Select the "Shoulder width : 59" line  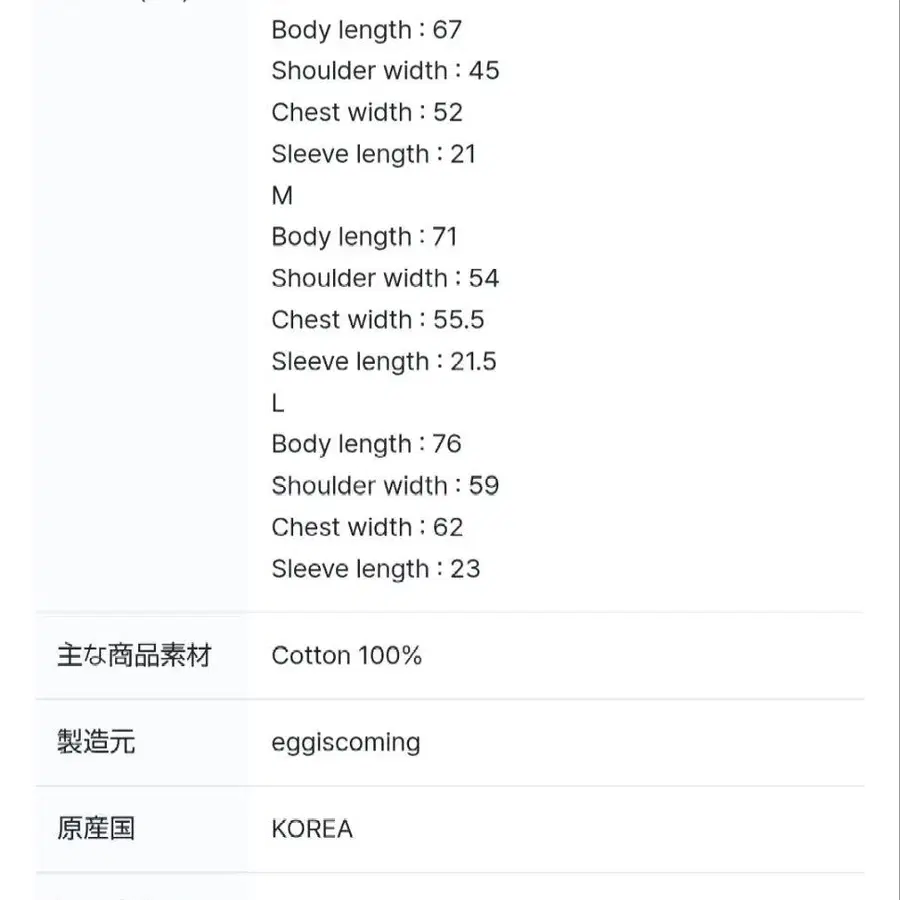coord(385,486)
